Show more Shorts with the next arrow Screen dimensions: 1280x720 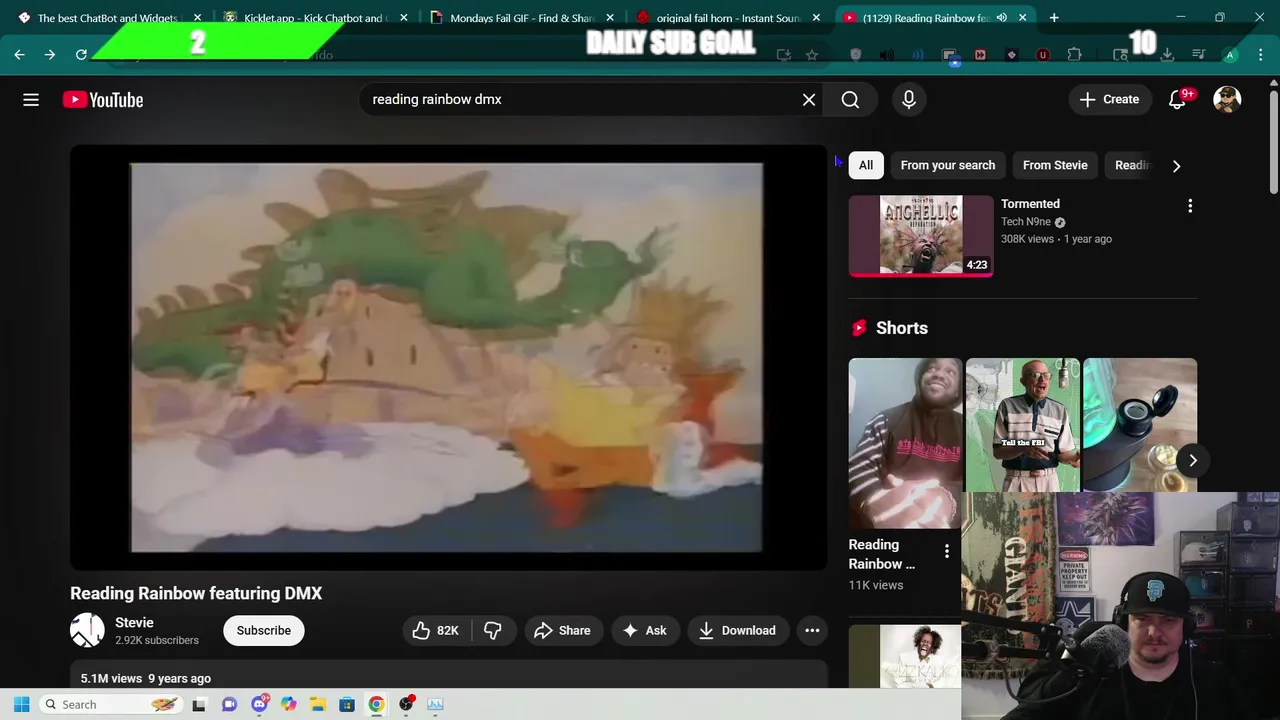pyautogui.click(x=1193, y=460)
